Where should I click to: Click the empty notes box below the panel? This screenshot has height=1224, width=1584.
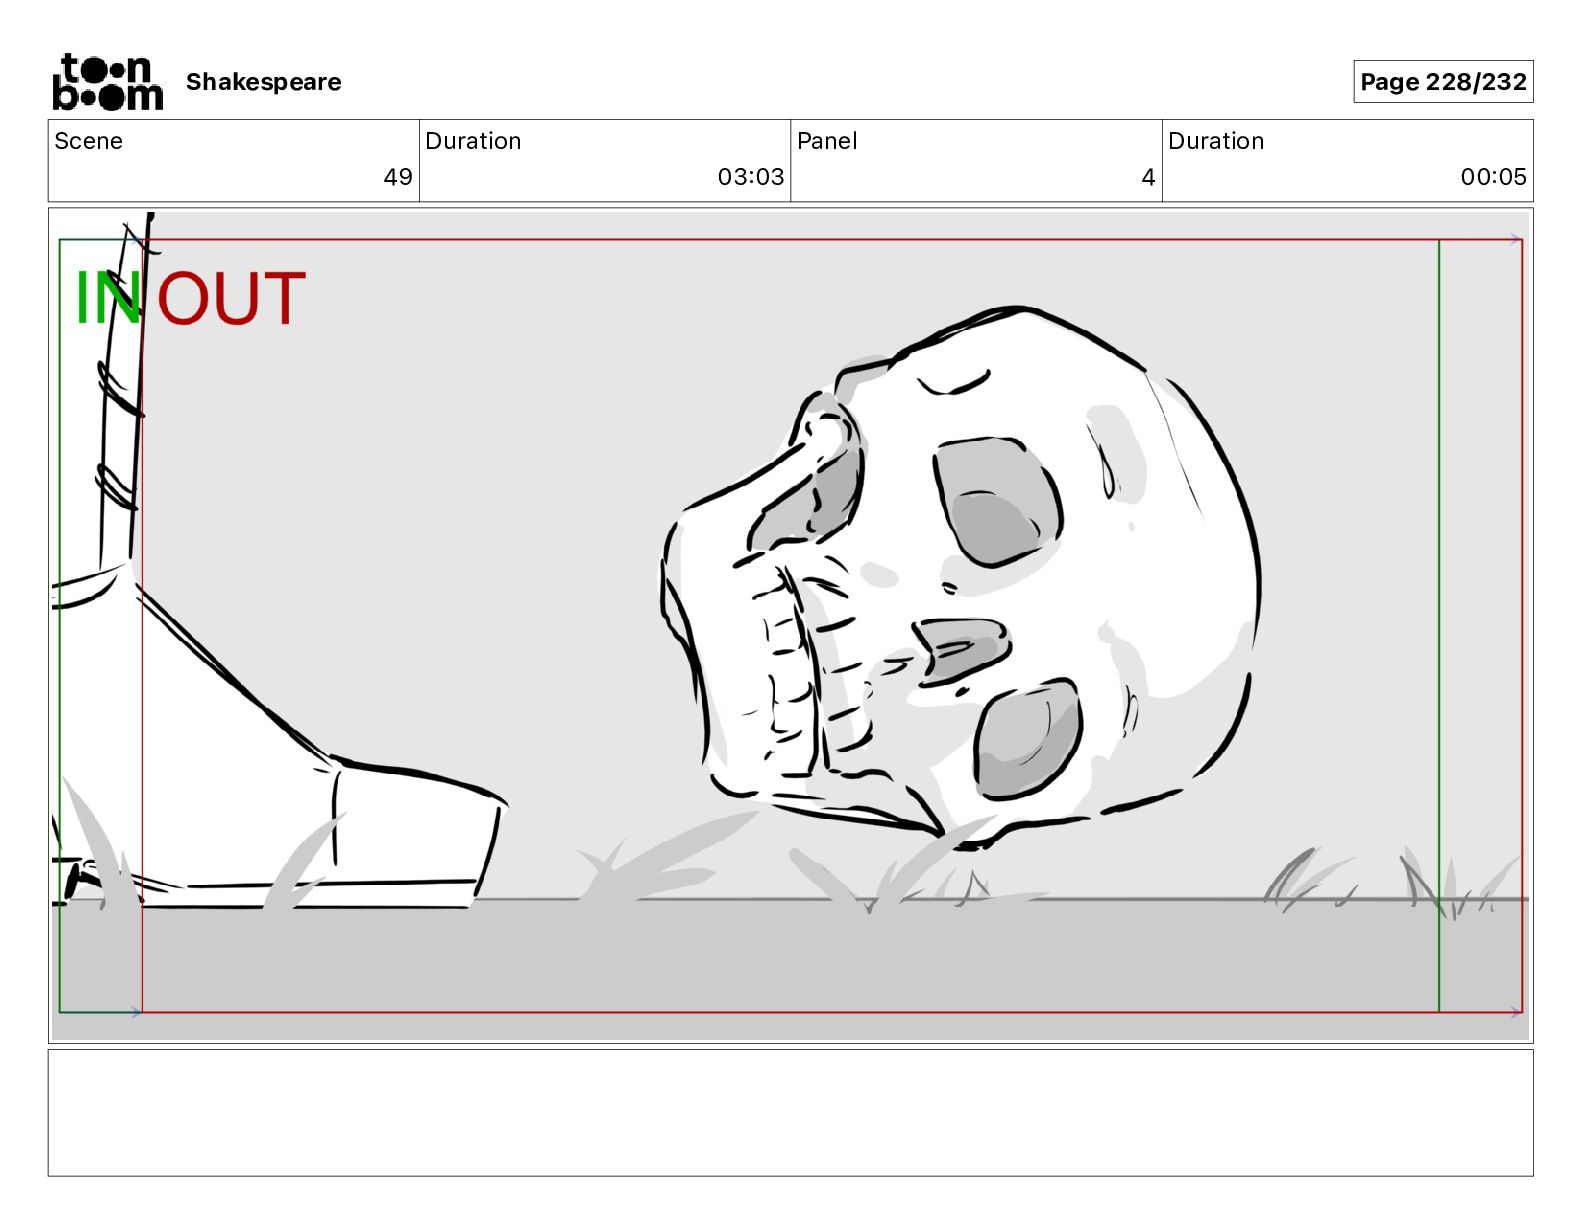[790, 1112]
